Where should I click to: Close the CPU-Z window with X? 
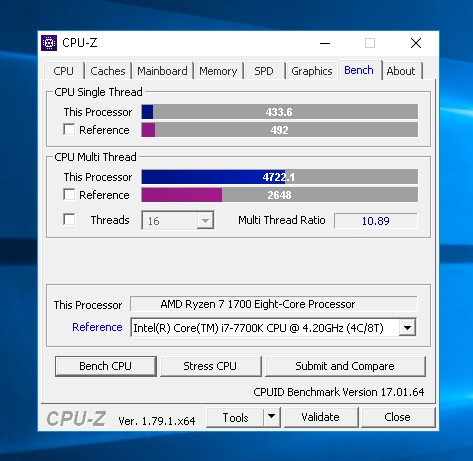pos(416,43)
